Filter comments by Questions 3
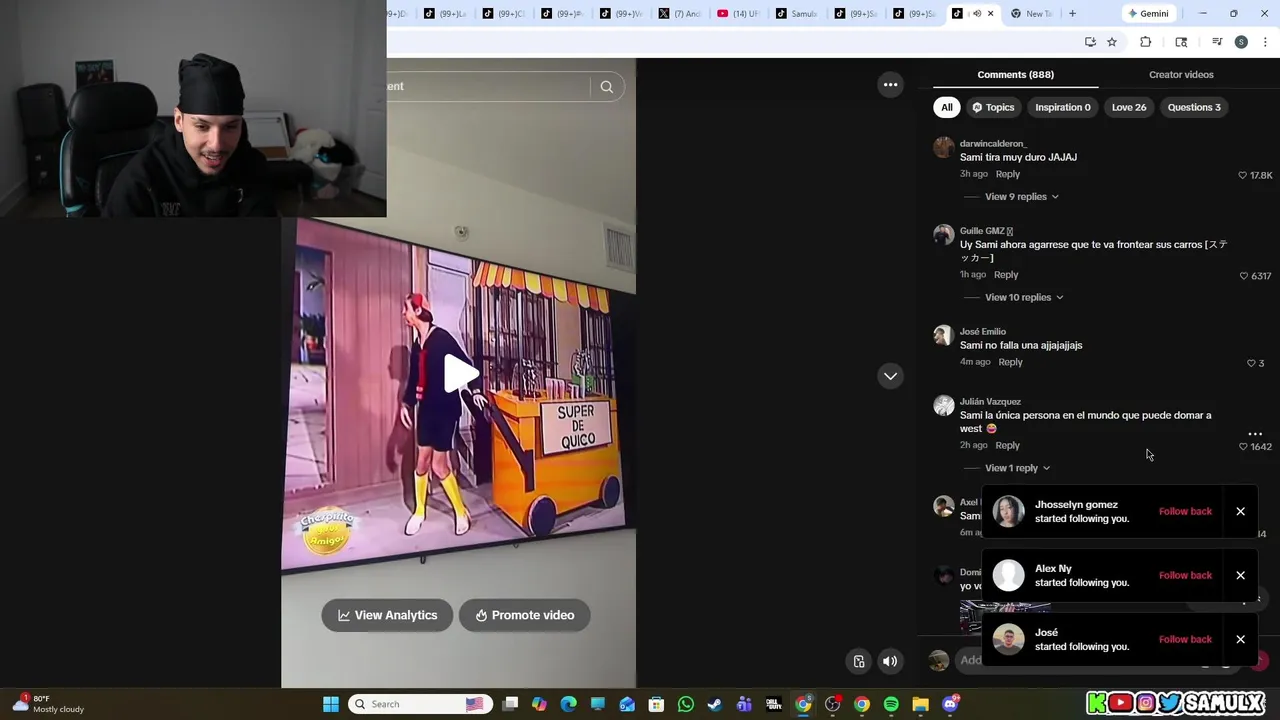Image resolution: width=1280 pixels, height=720 pixels. pos(1194,107)
